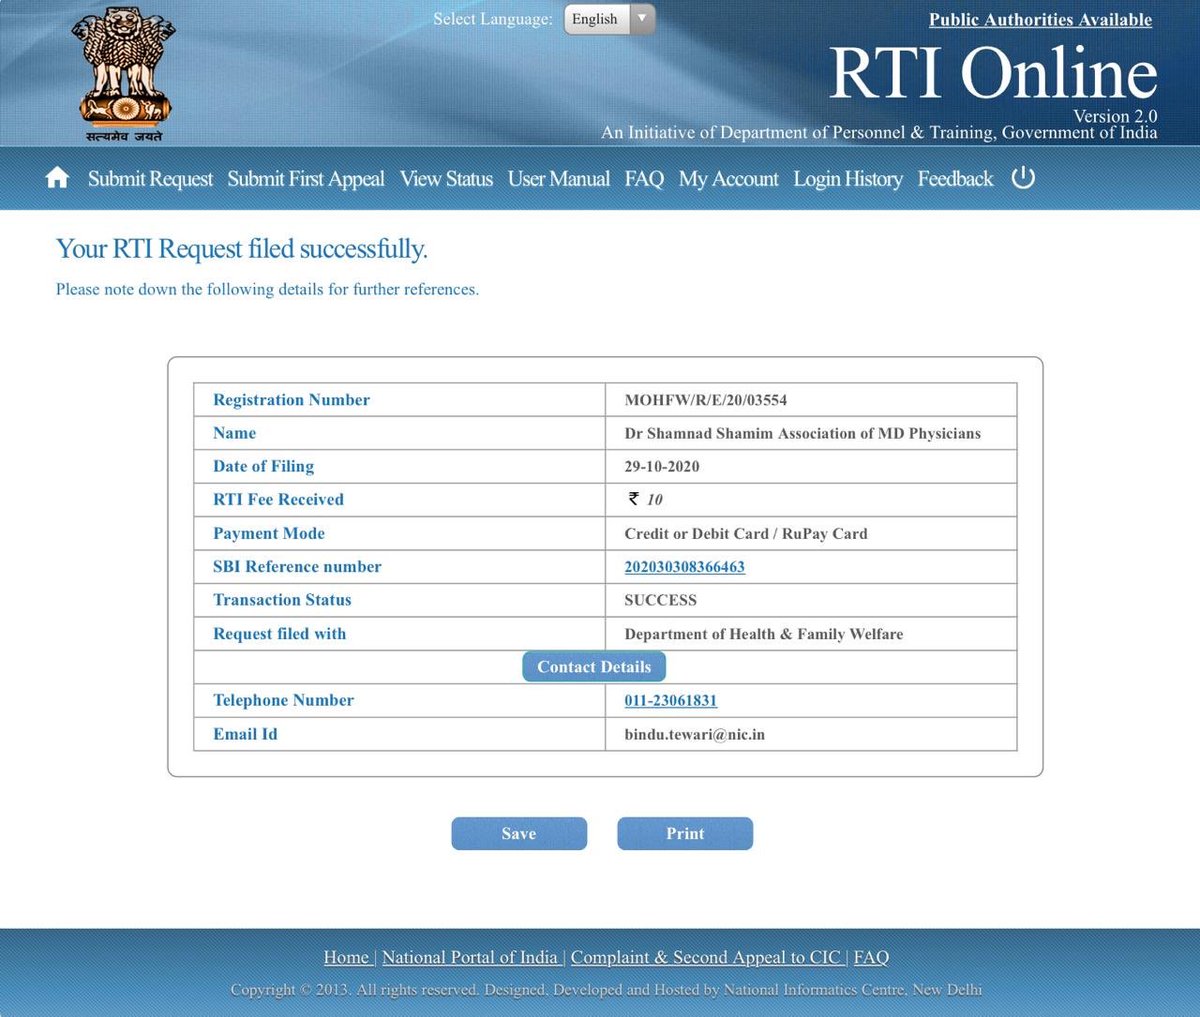Click the Version 2.0 text
The height and width of the screenshot is (1017, 1200).
[x=1115, y=116]
